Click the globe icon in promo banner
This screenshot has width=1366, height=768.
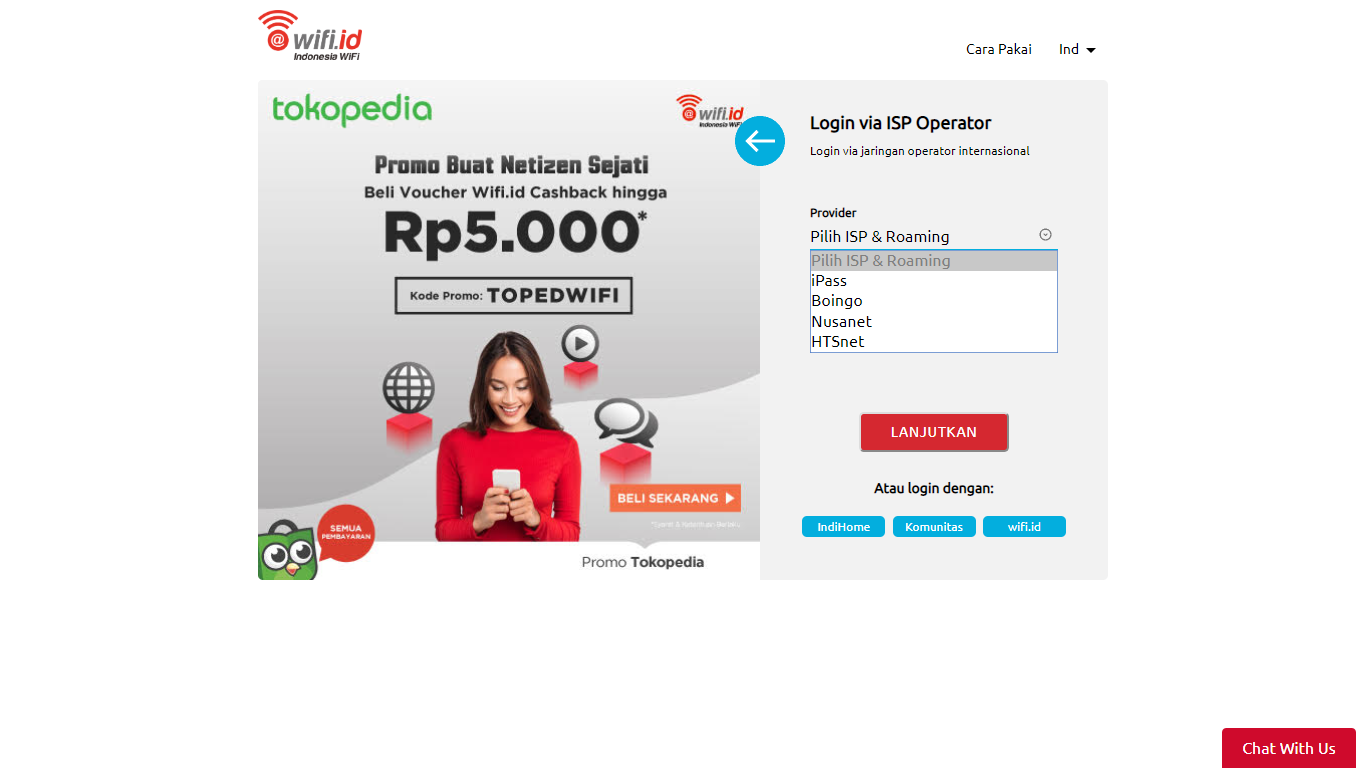pyautogui.click(x=408, y=387)
